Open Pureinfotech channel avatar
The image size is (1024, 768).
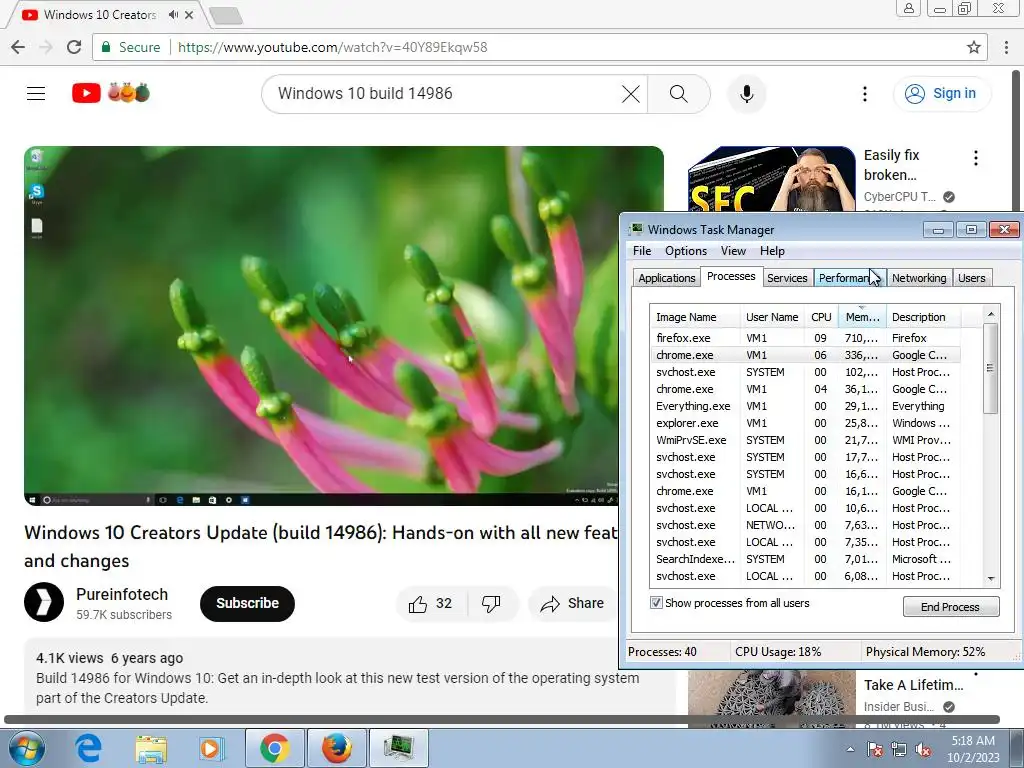(44, 602)
